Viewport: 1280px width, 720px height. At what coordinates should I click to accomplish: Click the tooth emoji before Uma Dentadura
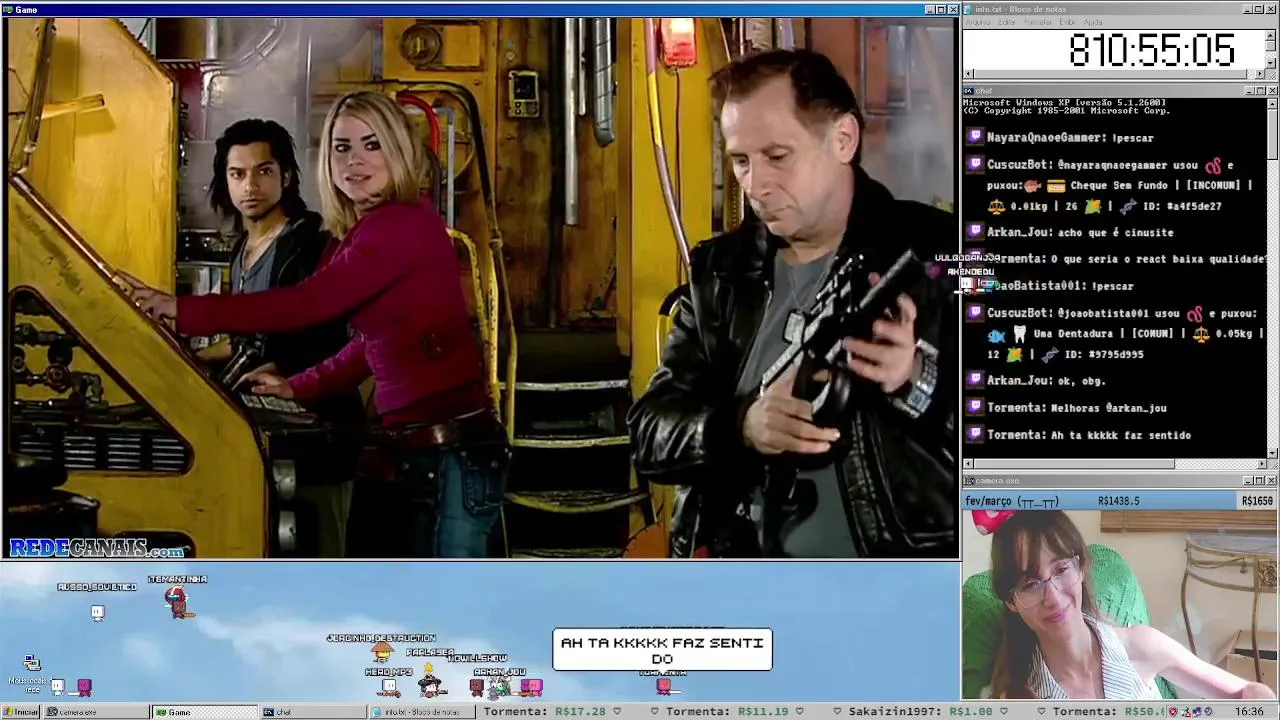click(1019, 333)
